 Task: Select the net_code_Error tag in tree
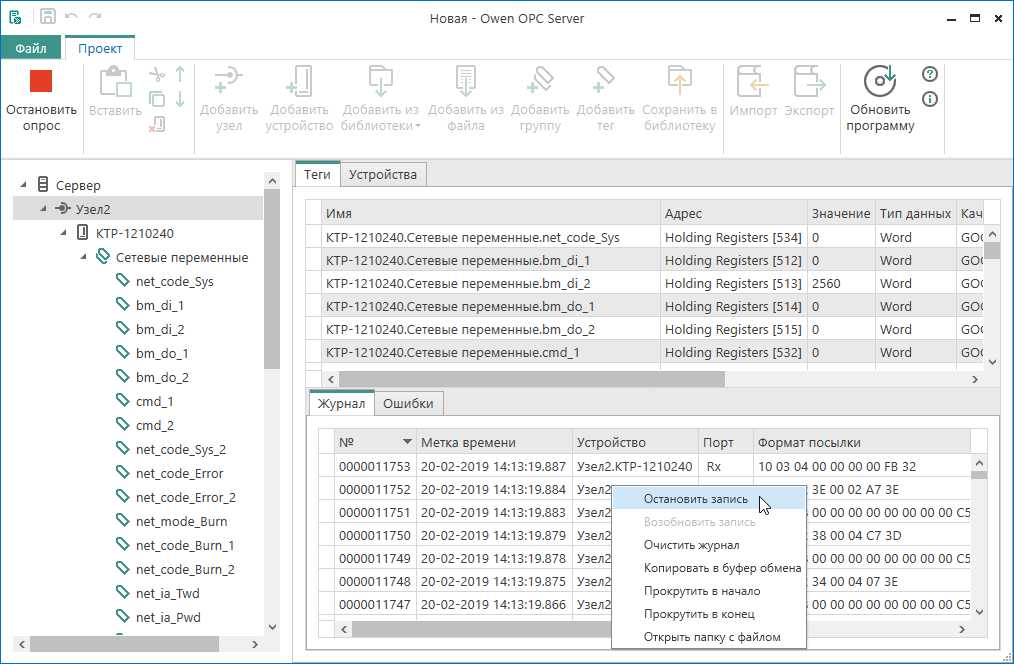(179, 473)
